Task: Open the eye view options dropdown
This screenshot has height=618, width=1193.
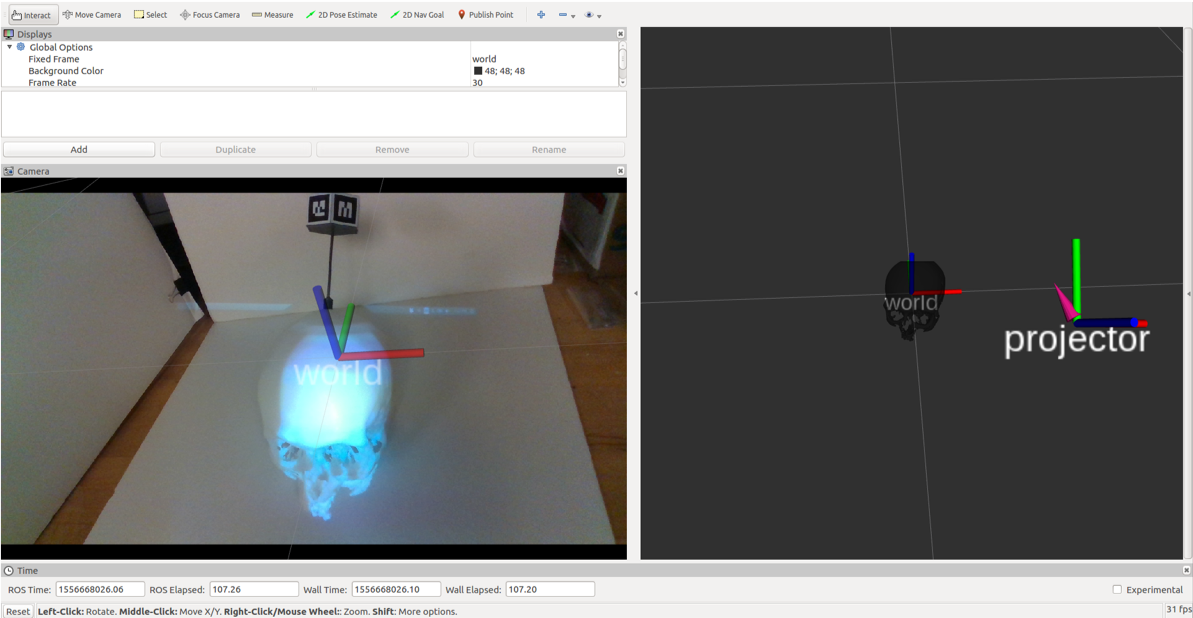Action: point(593,15)
